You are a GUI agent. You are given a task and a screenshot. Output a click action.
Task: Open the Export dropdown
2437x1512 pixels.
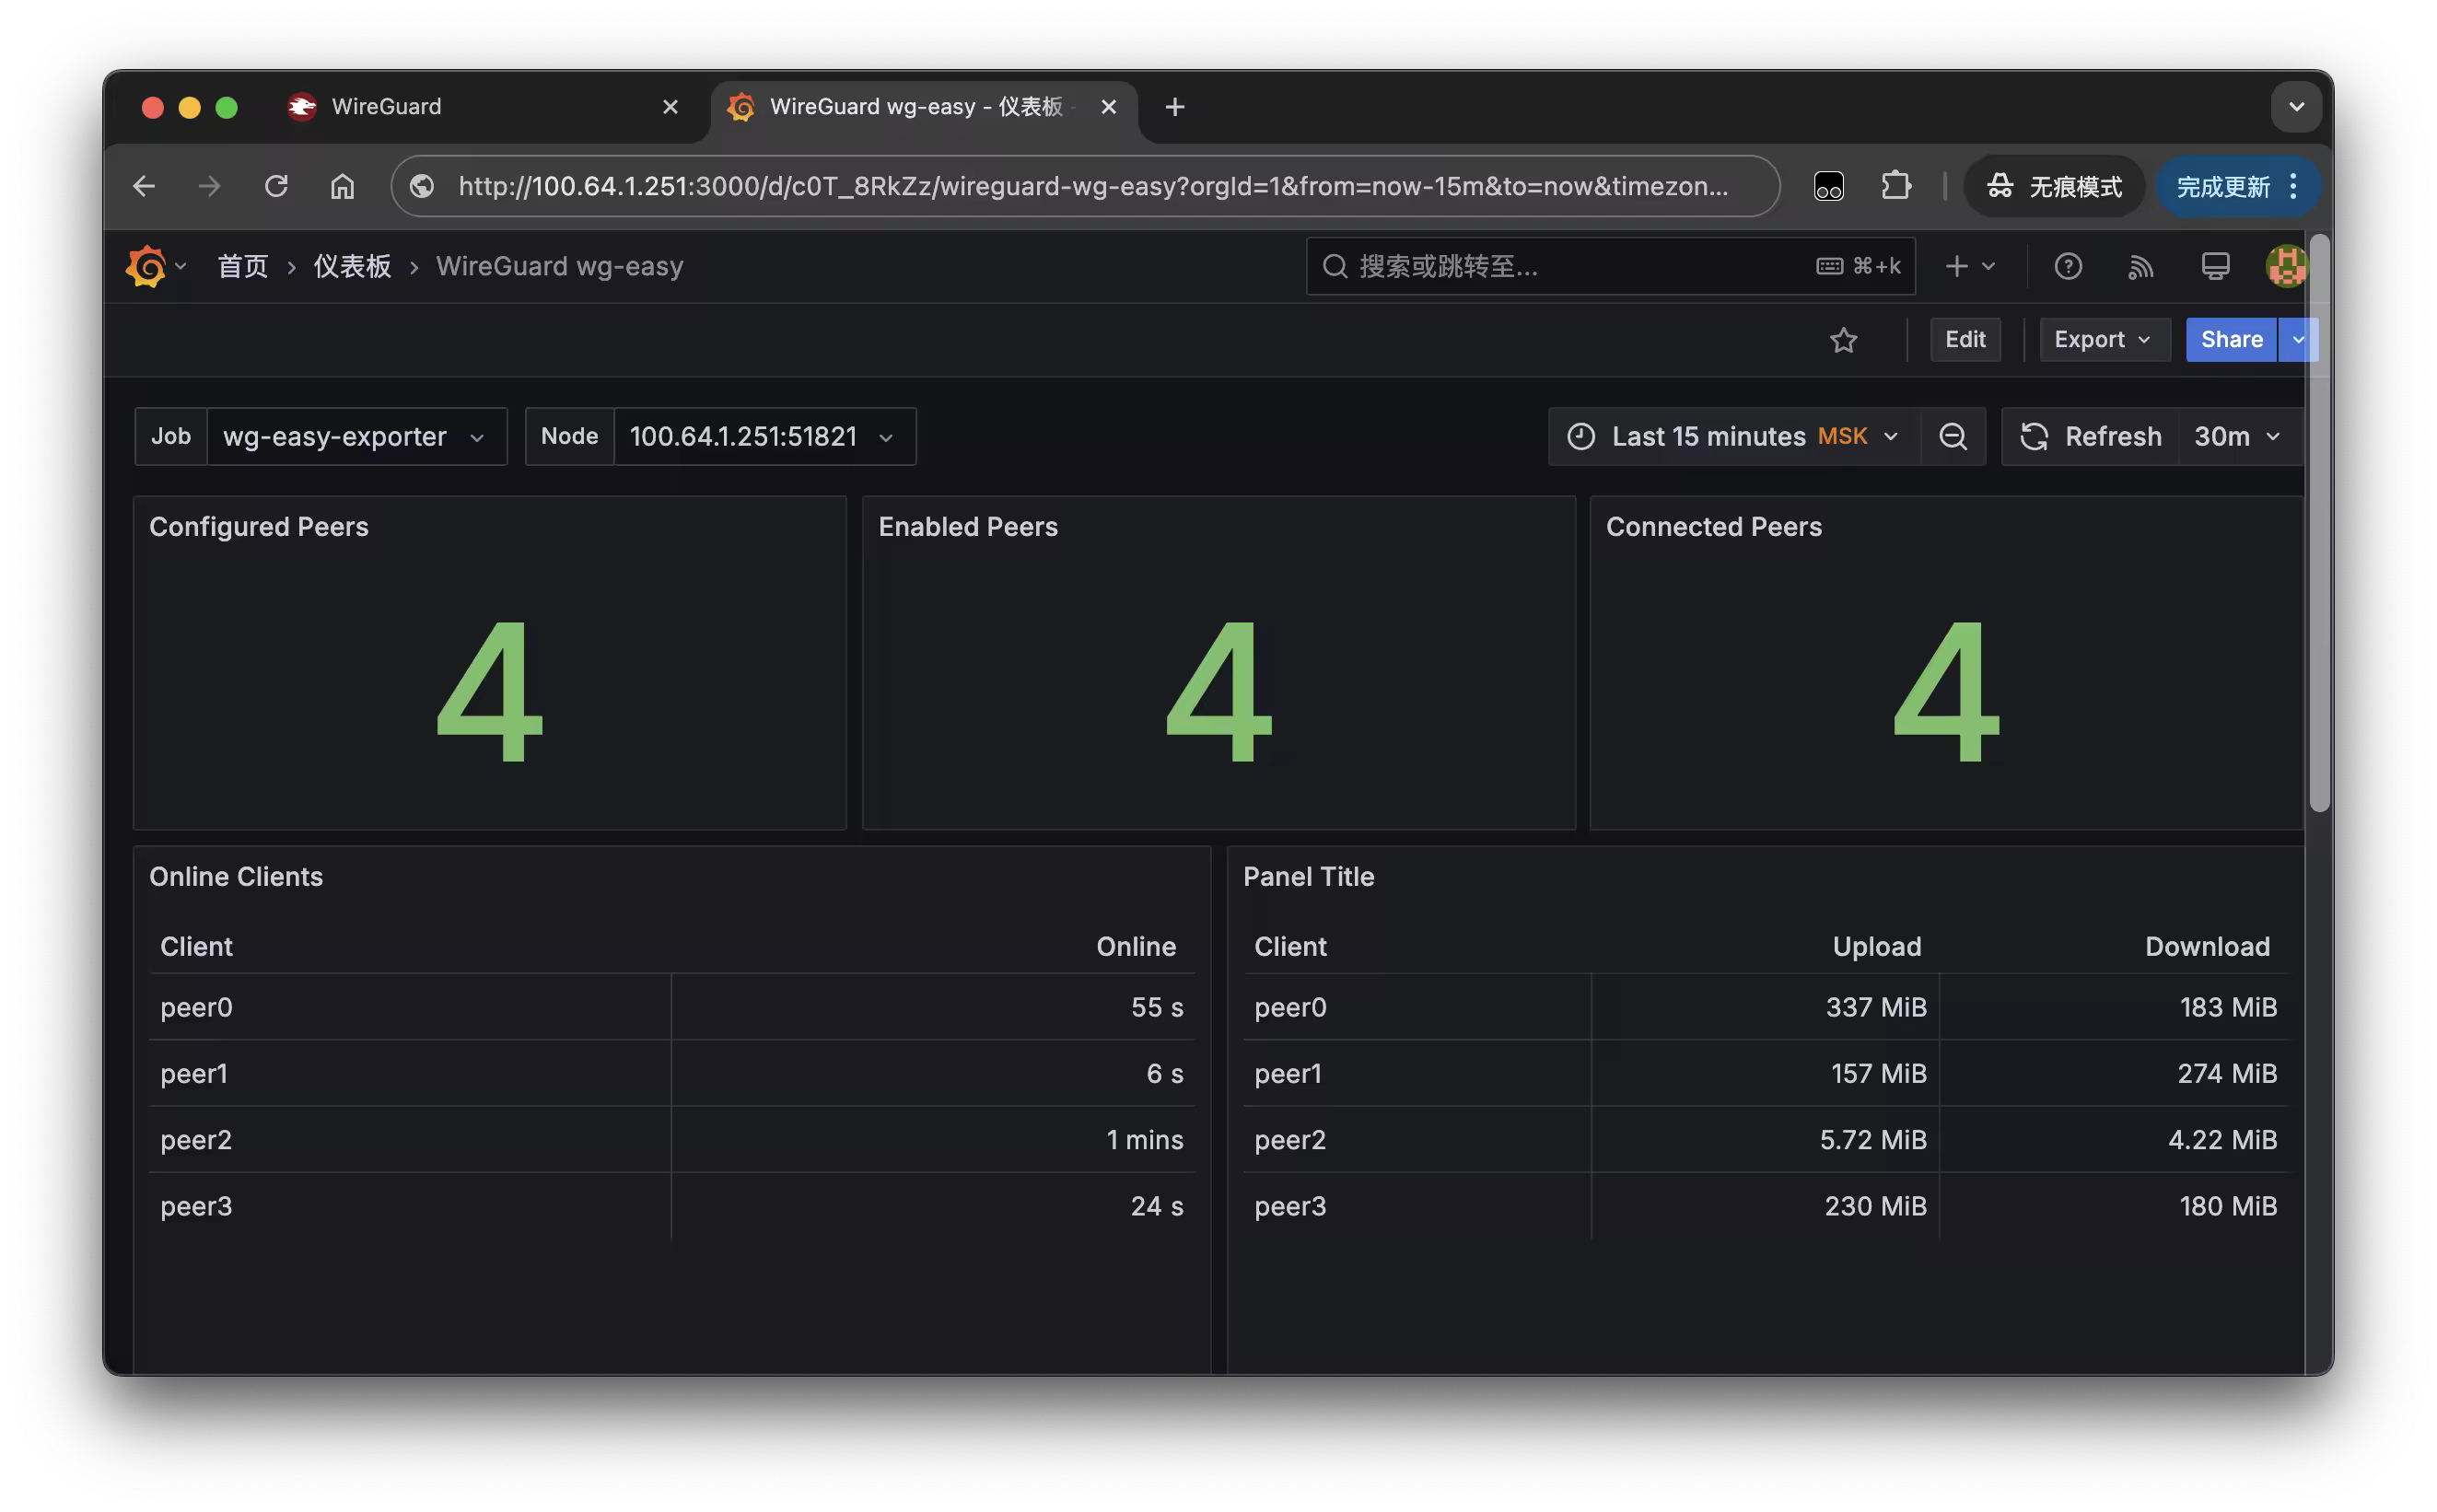tap(2104, 340)
